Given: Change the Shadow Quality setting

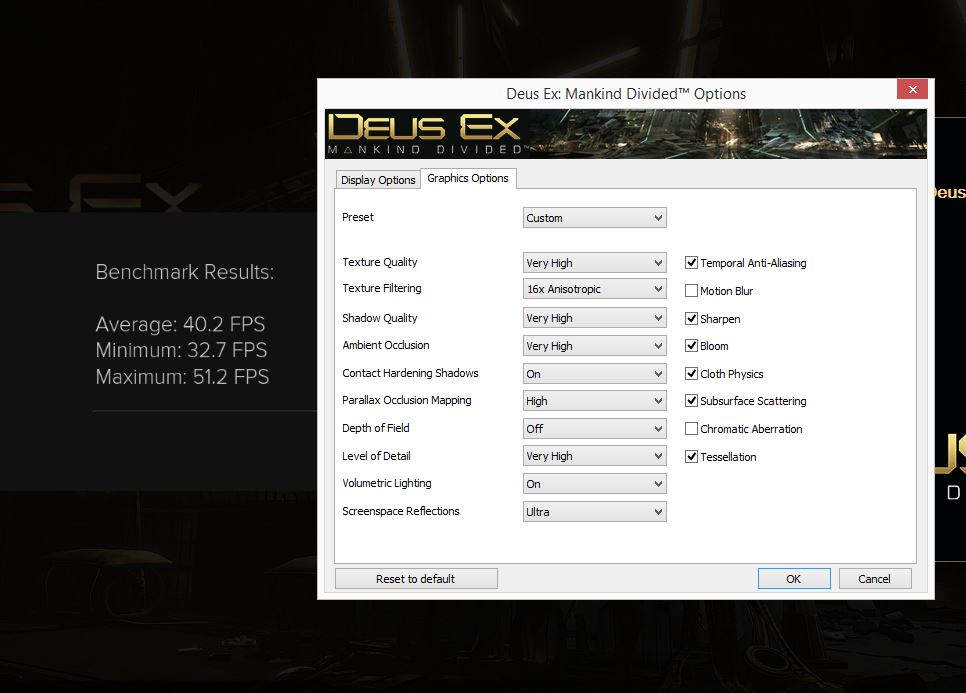Looking at the screenshot, I should pos(595,318).
